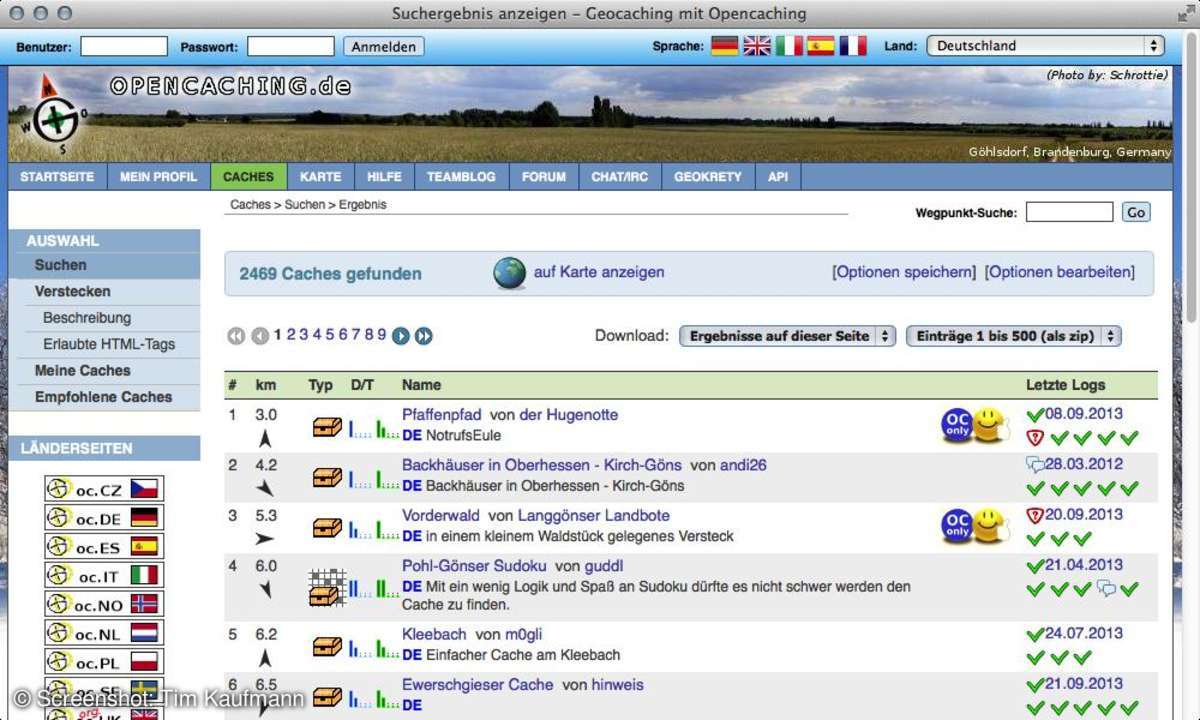
Task: Go to first results page arrow
Action: [236, 336]
